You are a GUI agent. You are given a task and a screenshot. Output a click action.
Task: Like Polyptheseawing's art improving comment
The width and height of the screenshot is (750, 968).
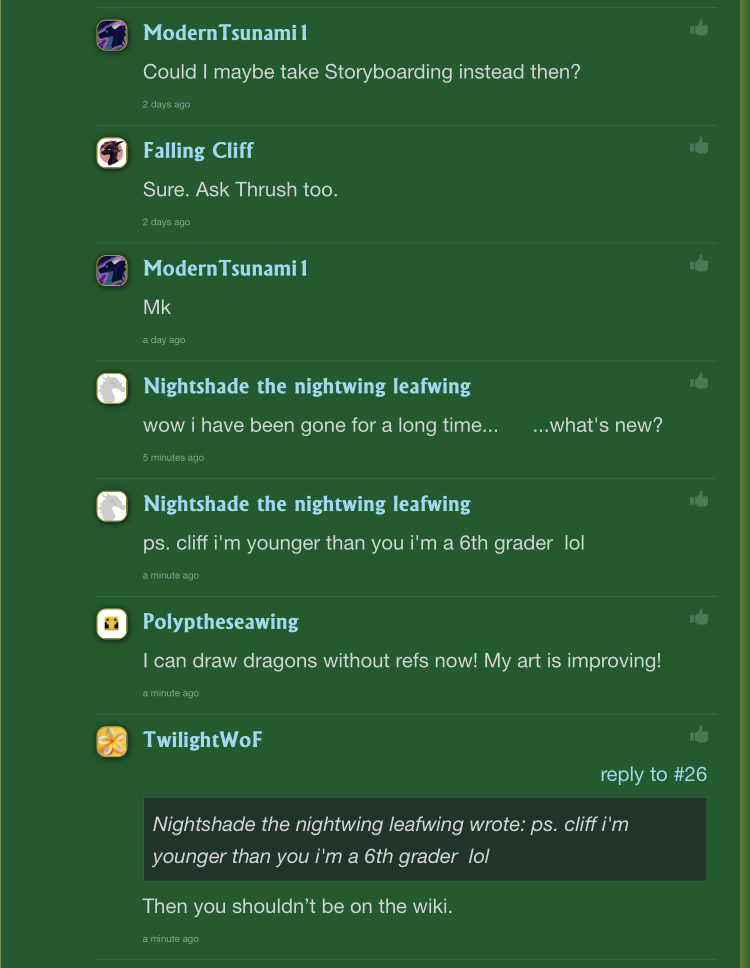point(699,617)
